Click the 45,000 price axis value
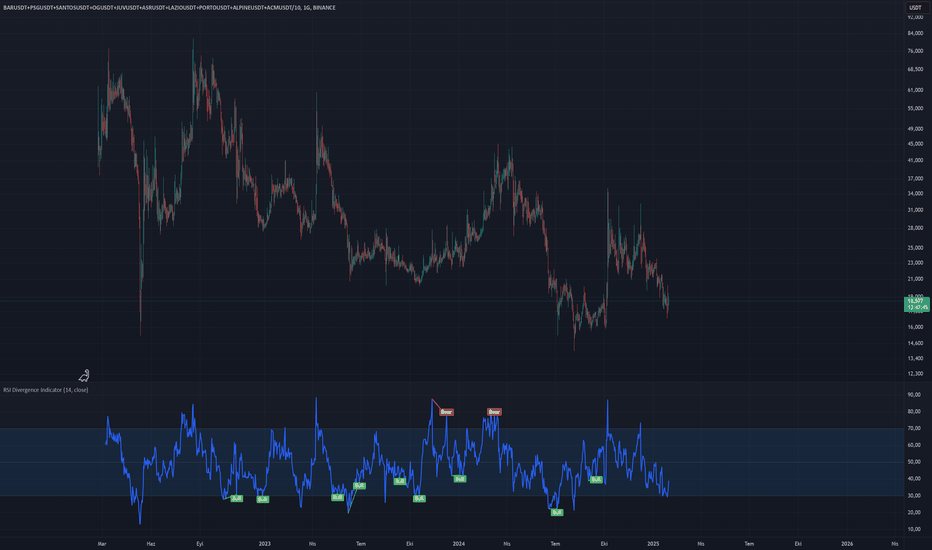Screen dimensions: 932x550 coord(915,144)
